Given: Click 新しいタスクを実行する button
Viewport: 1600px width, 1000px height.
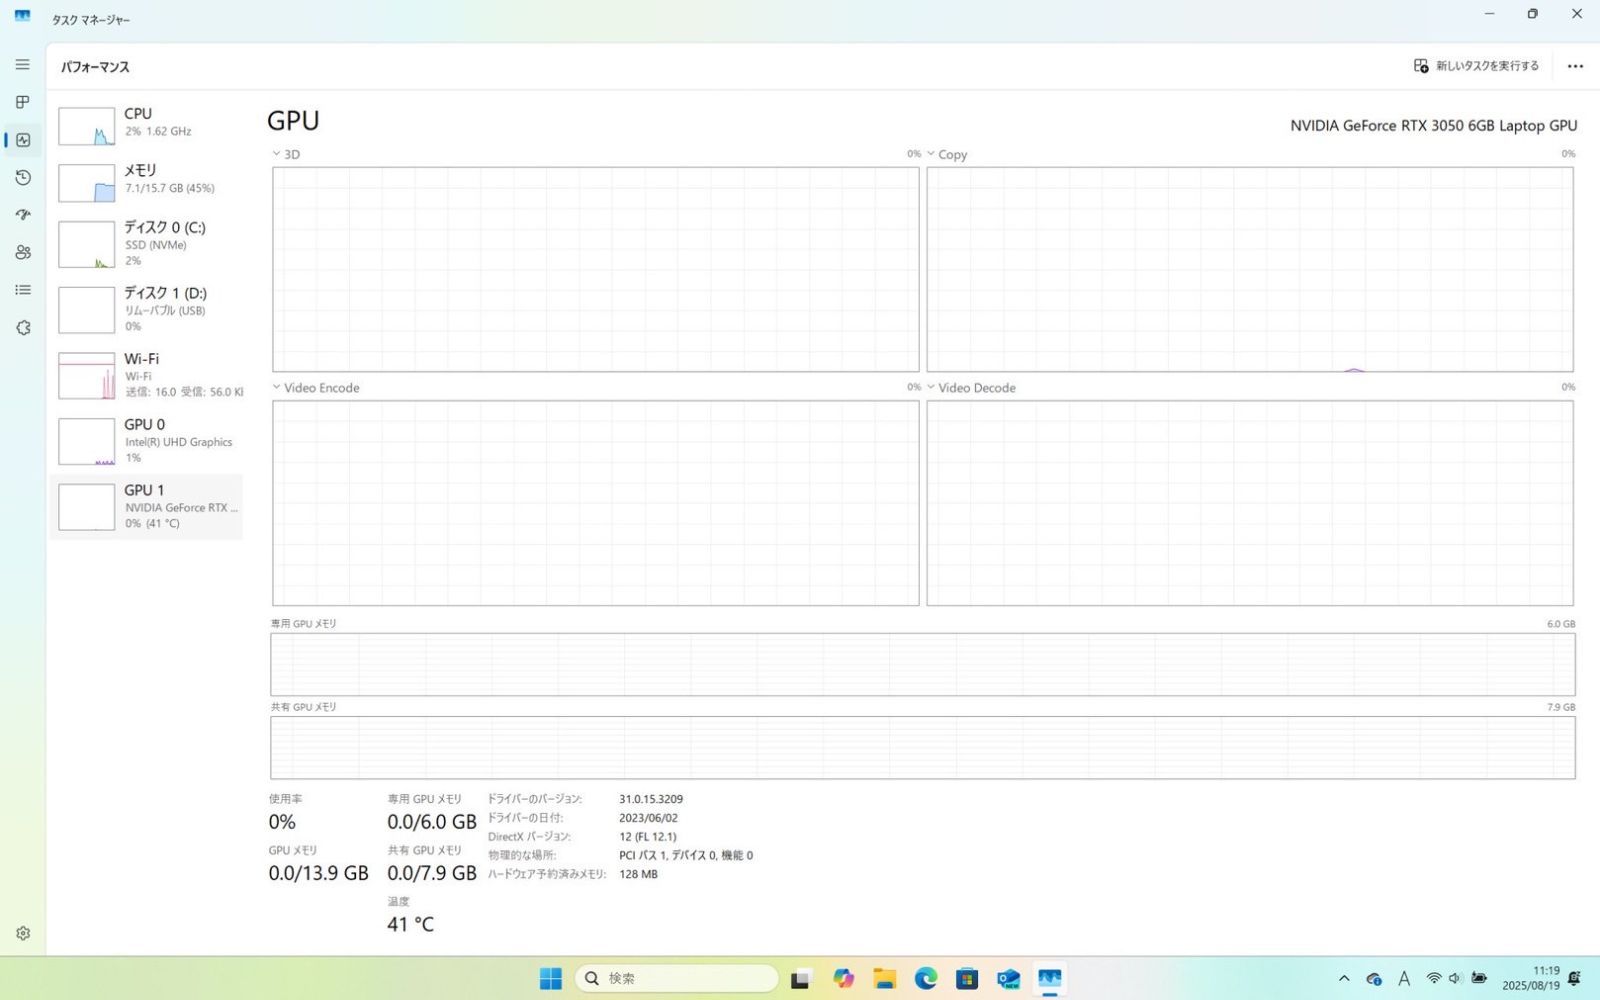Looking at the screenshot, I should coord(1476,66).
